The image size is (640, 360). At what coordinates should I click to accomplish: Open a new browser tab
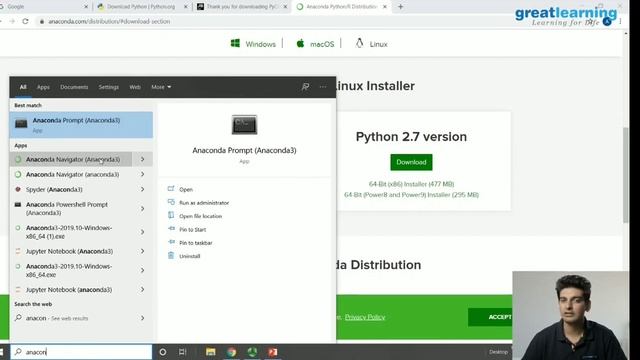tap(400, 7)
